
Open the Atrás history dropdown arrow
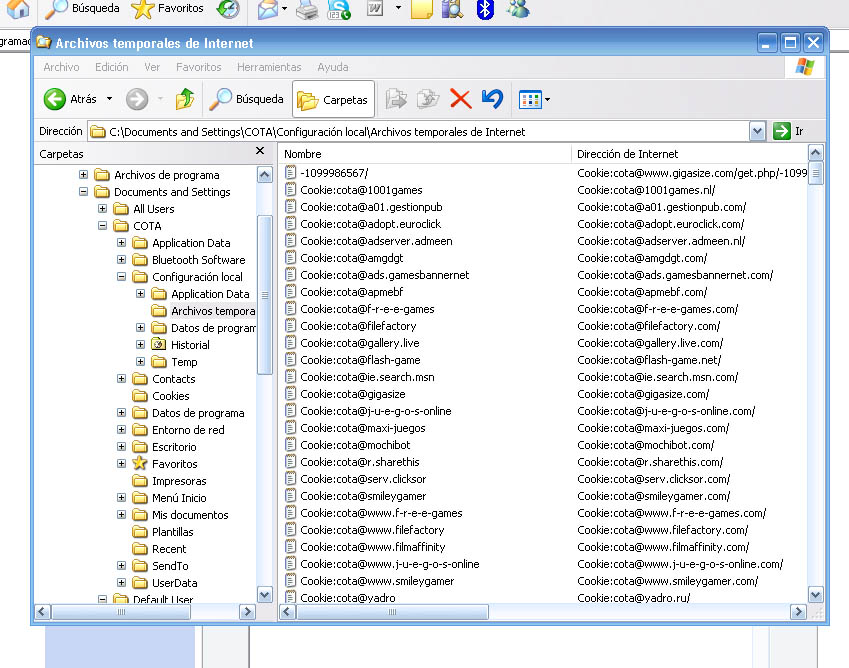point(109,99)
